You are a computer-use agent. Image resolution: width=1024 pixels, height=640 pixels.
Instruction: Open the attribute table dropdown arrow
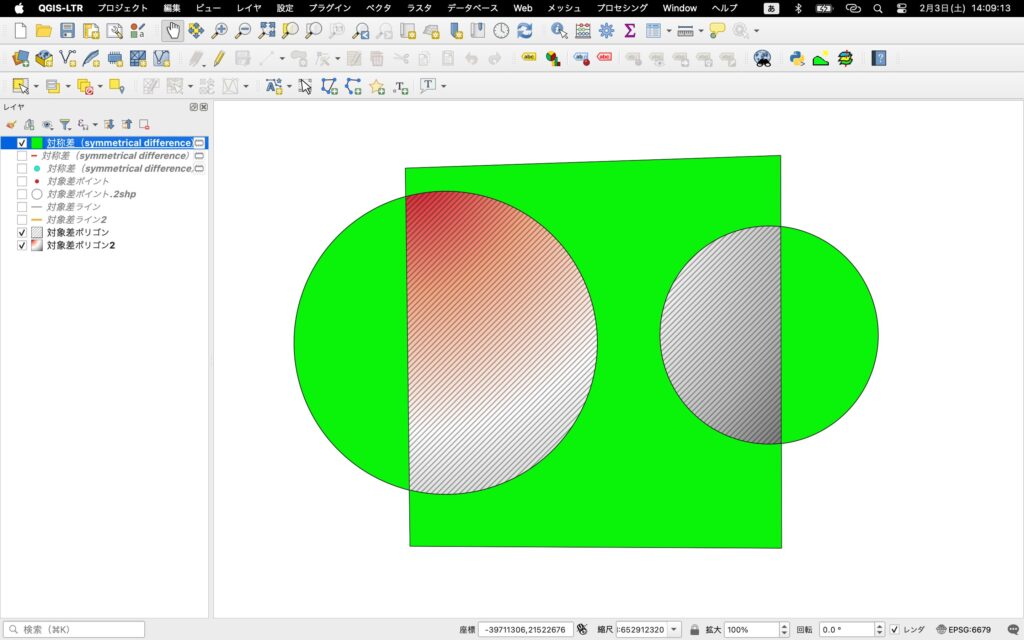669,31
